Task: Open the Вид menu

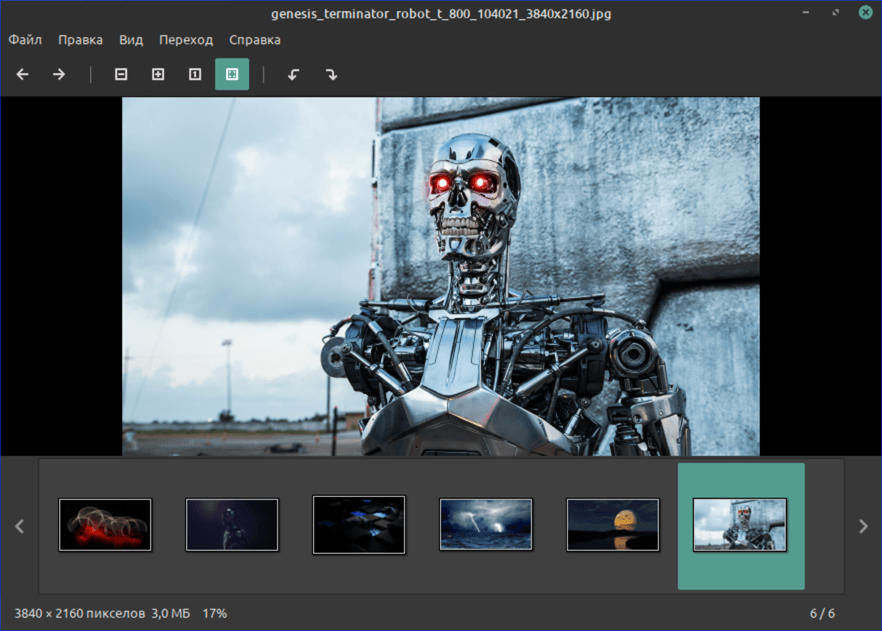Action: click(x=131, y=40)
